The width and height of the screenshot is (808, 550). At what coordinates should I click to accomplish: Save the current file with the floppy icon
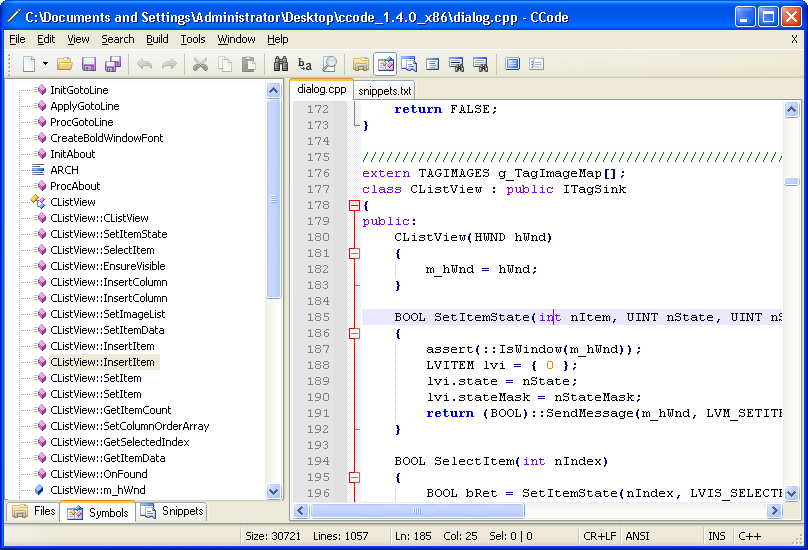[89, 64]
